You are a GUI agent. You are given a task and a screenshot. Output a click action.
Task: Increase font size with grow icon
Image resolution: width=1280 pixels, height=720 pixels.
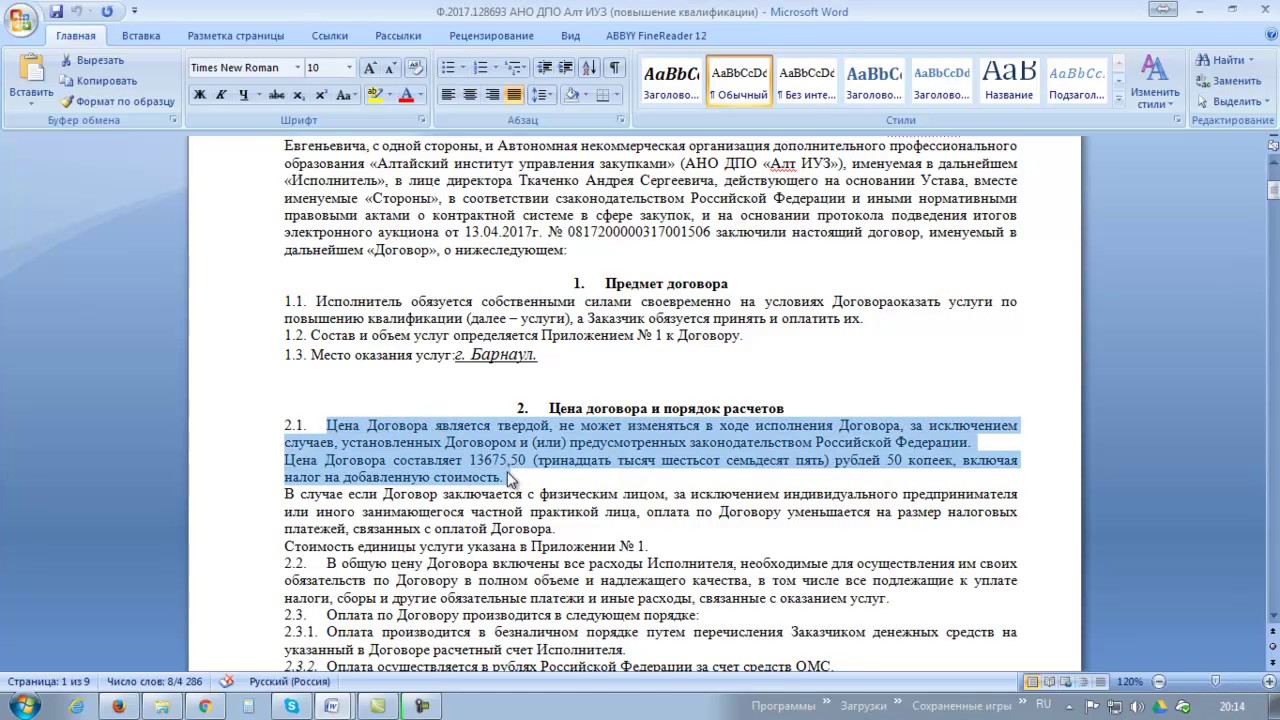(x=370, y=68)
